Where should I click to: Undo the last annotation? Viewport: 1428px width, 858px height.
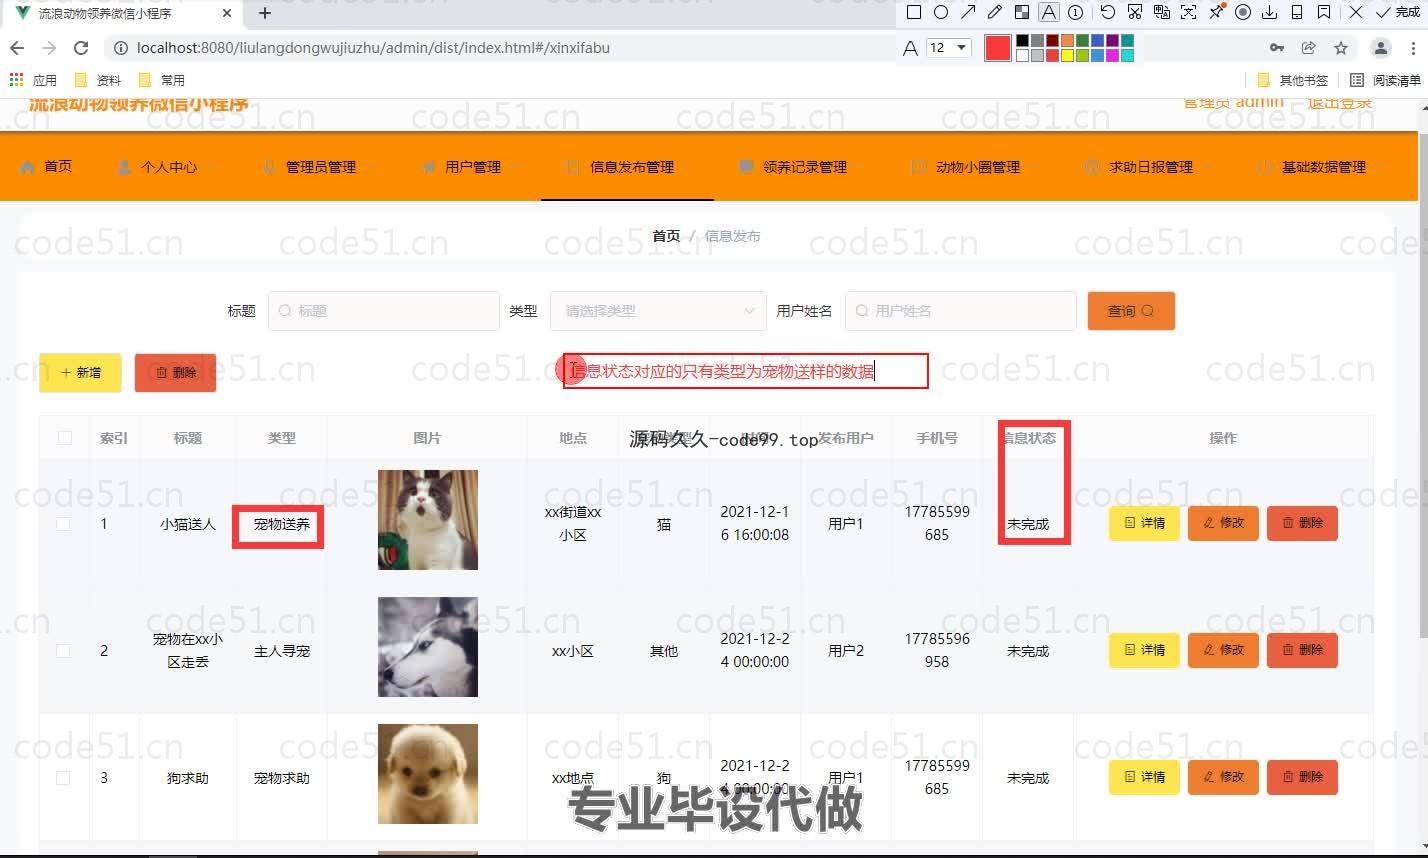(1108, 12)
